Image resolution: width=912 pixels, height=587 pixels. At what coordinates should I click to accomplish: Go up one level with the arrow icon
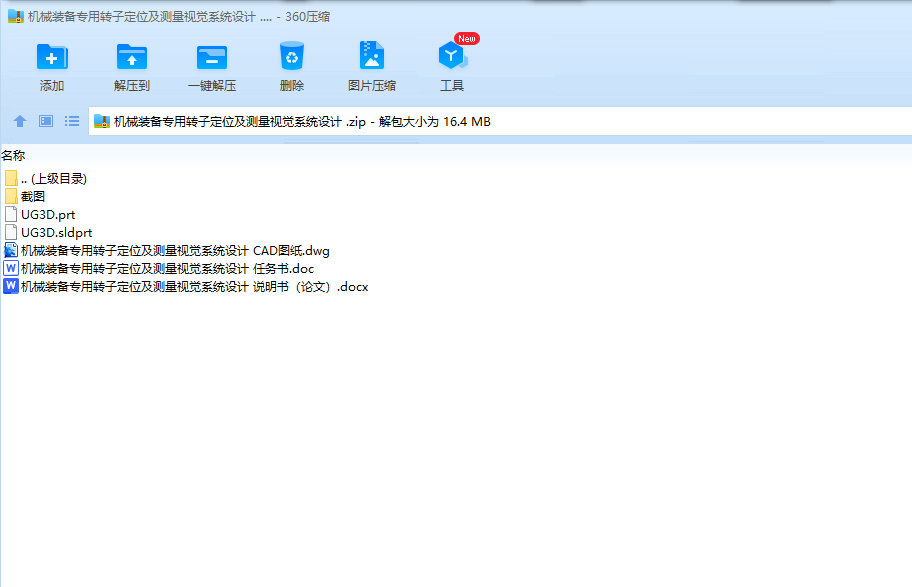[20, 121]
